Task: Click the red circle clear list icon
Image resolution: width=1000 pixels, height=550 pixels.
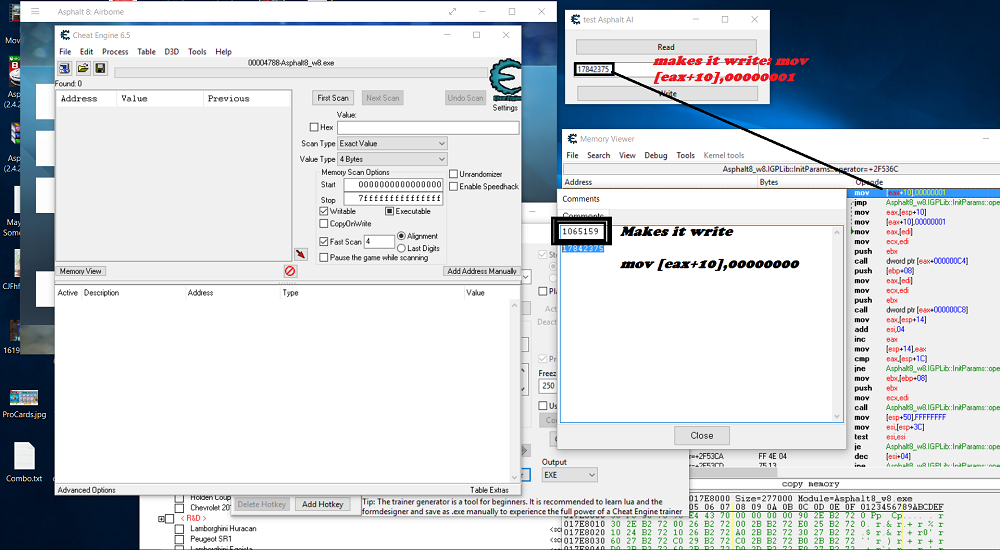Action: [290, 271]
